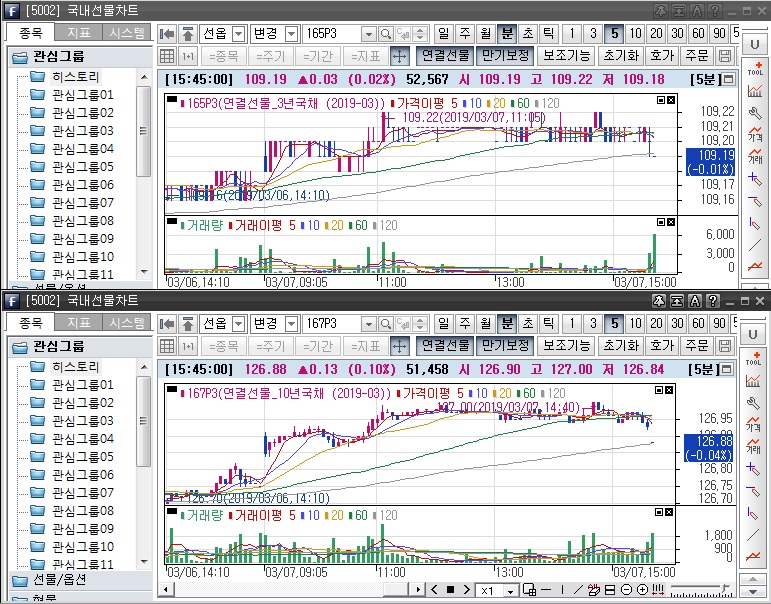
Task: Click the crosshair cursor icon in top chart toolbar
Action: pos(399,55)
